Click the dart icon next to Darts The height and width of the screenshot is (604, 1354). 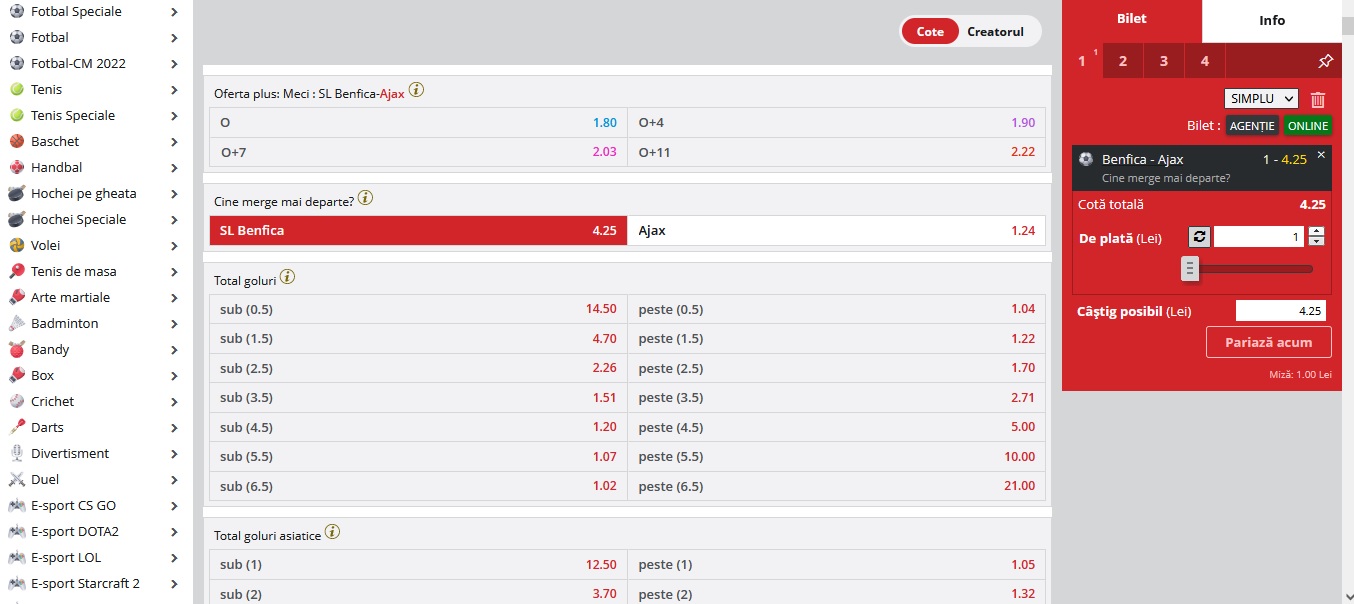[x=17, y=427]
